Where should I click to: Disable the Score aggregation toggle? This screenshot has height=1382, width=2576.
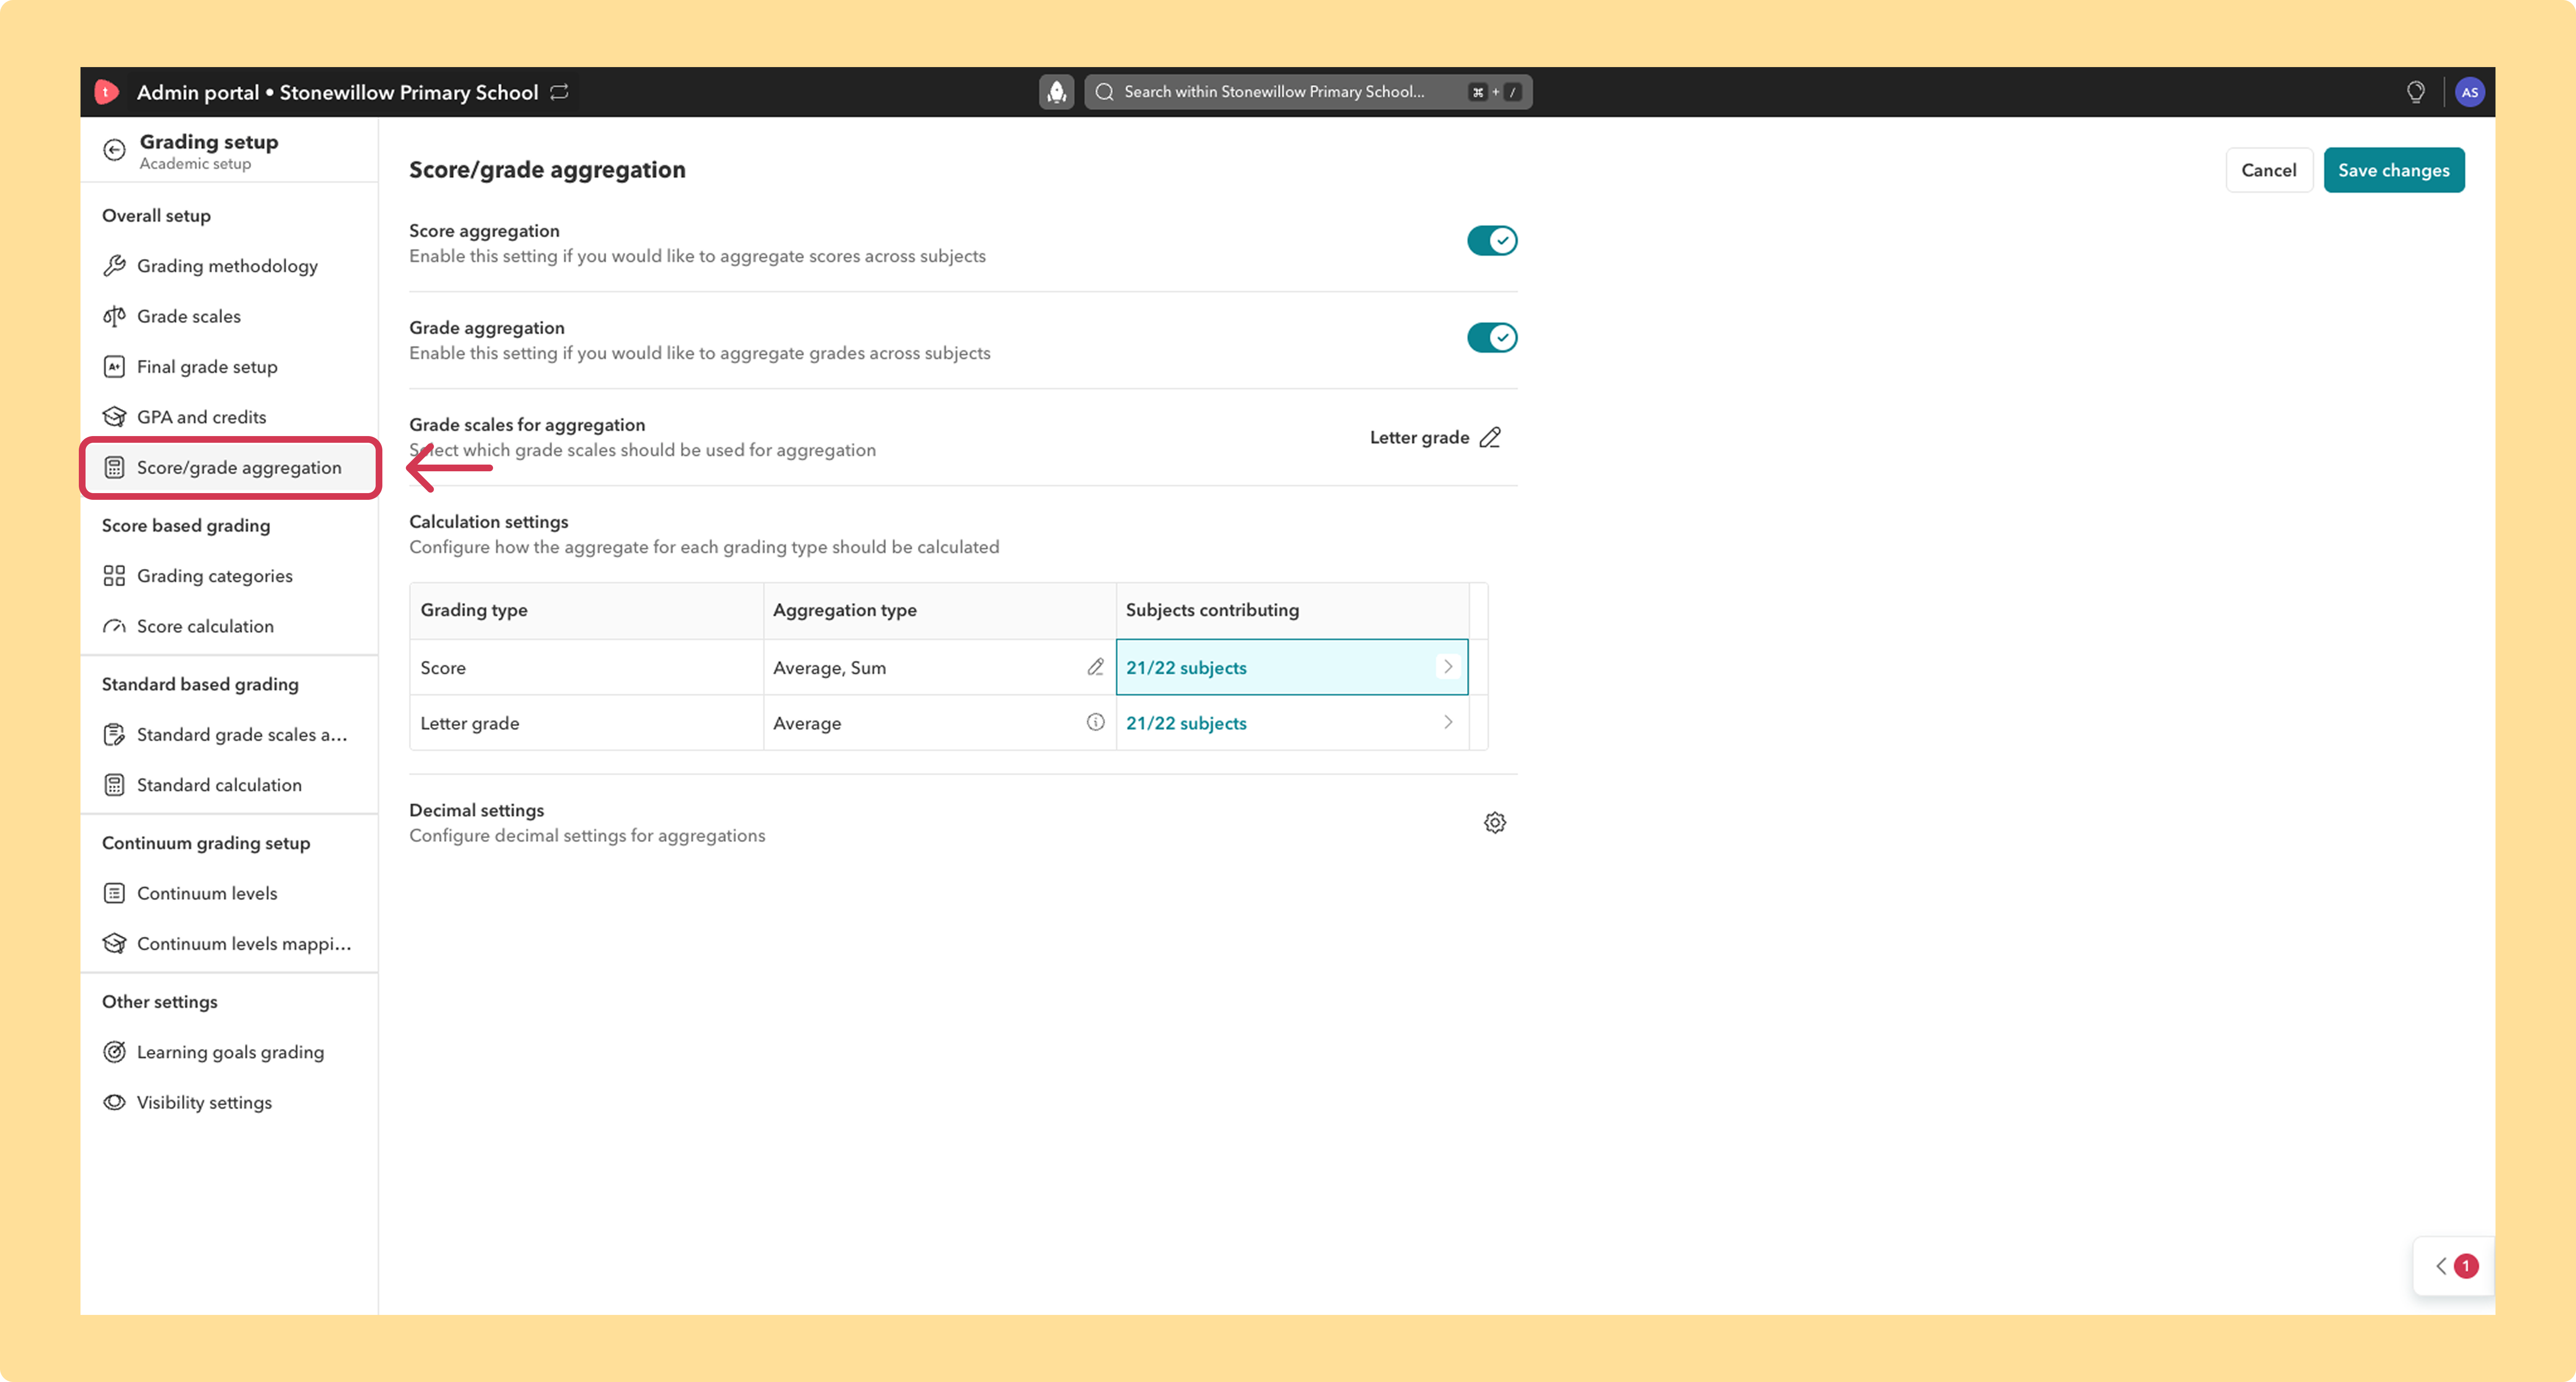(1492, 241)
